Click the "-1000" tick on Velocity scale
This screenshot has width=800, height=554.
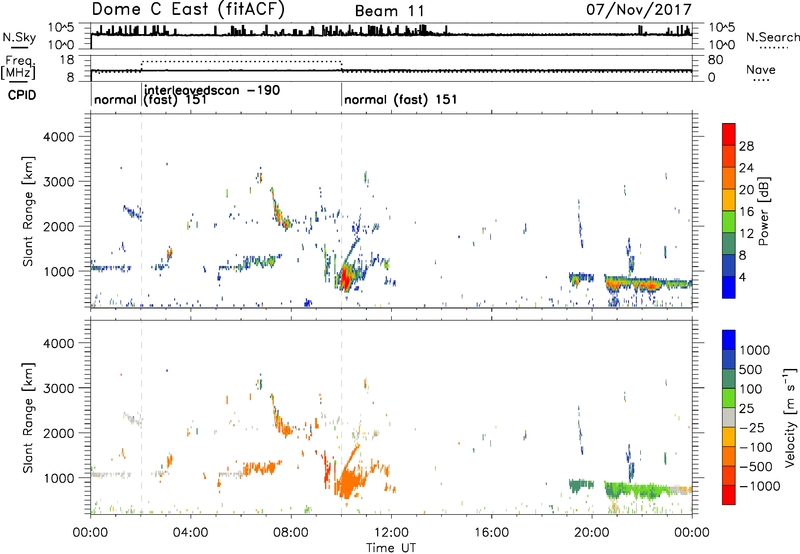[759, 486]
